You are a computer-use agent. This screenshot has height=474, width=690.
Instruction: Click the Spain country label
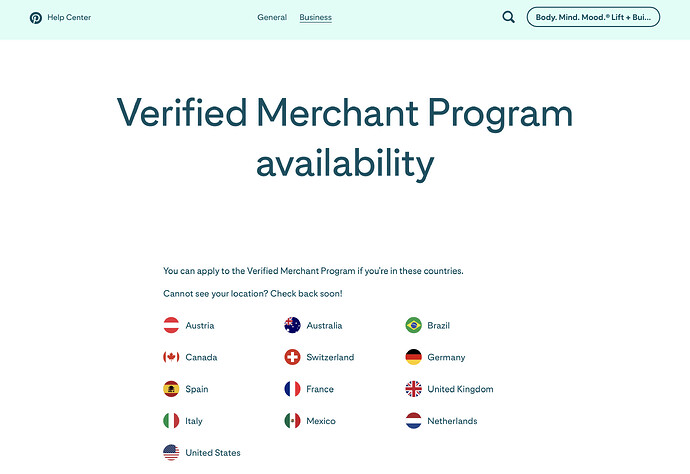click(197, 389)
